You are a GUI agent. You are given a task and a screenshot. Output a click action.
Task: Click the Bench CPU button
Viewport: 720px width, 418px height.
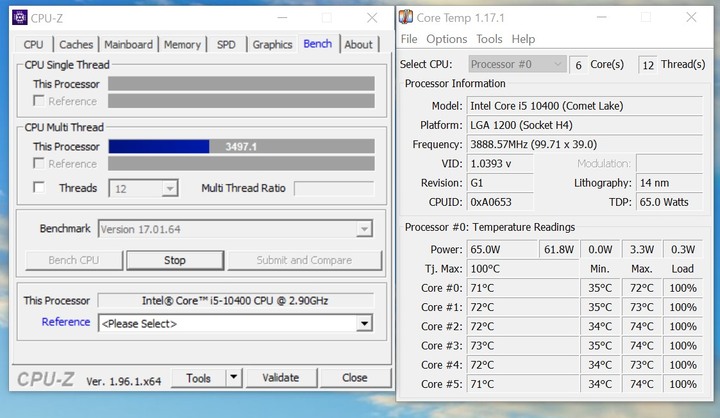[74, 260]
